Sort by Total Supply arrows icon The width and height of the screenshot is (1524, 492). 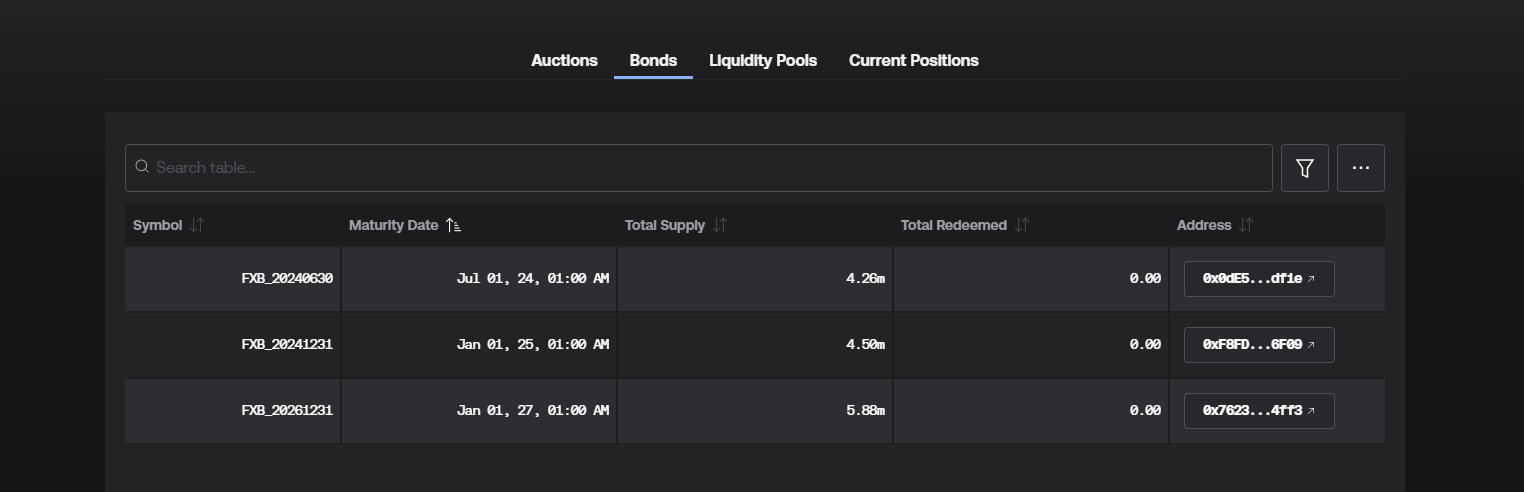coord(720,225)
